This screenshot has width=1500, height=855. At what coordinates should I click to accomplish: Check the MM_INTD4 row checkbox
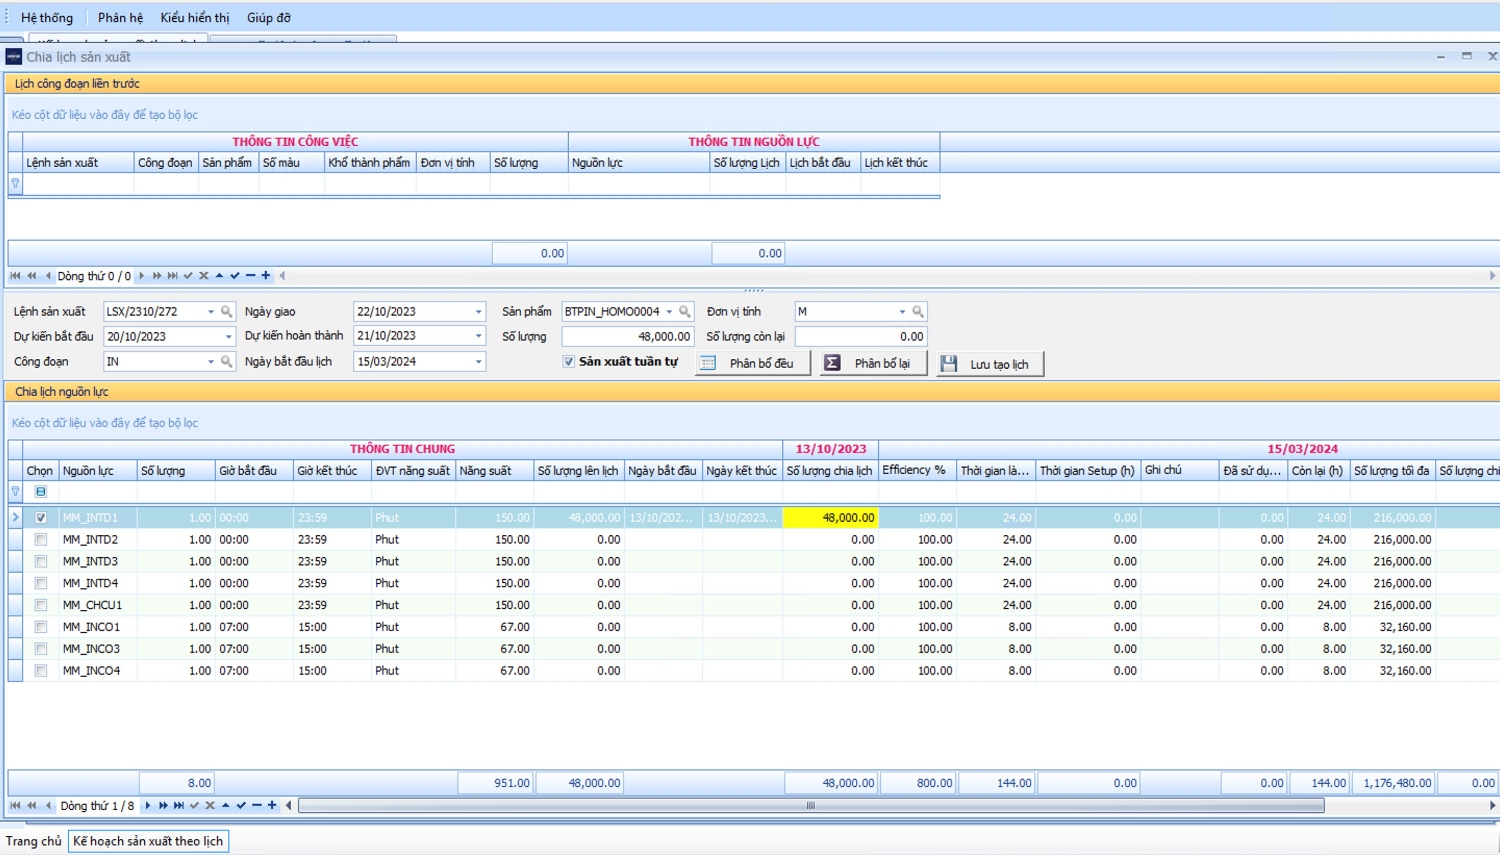click(x=41, y=584)
